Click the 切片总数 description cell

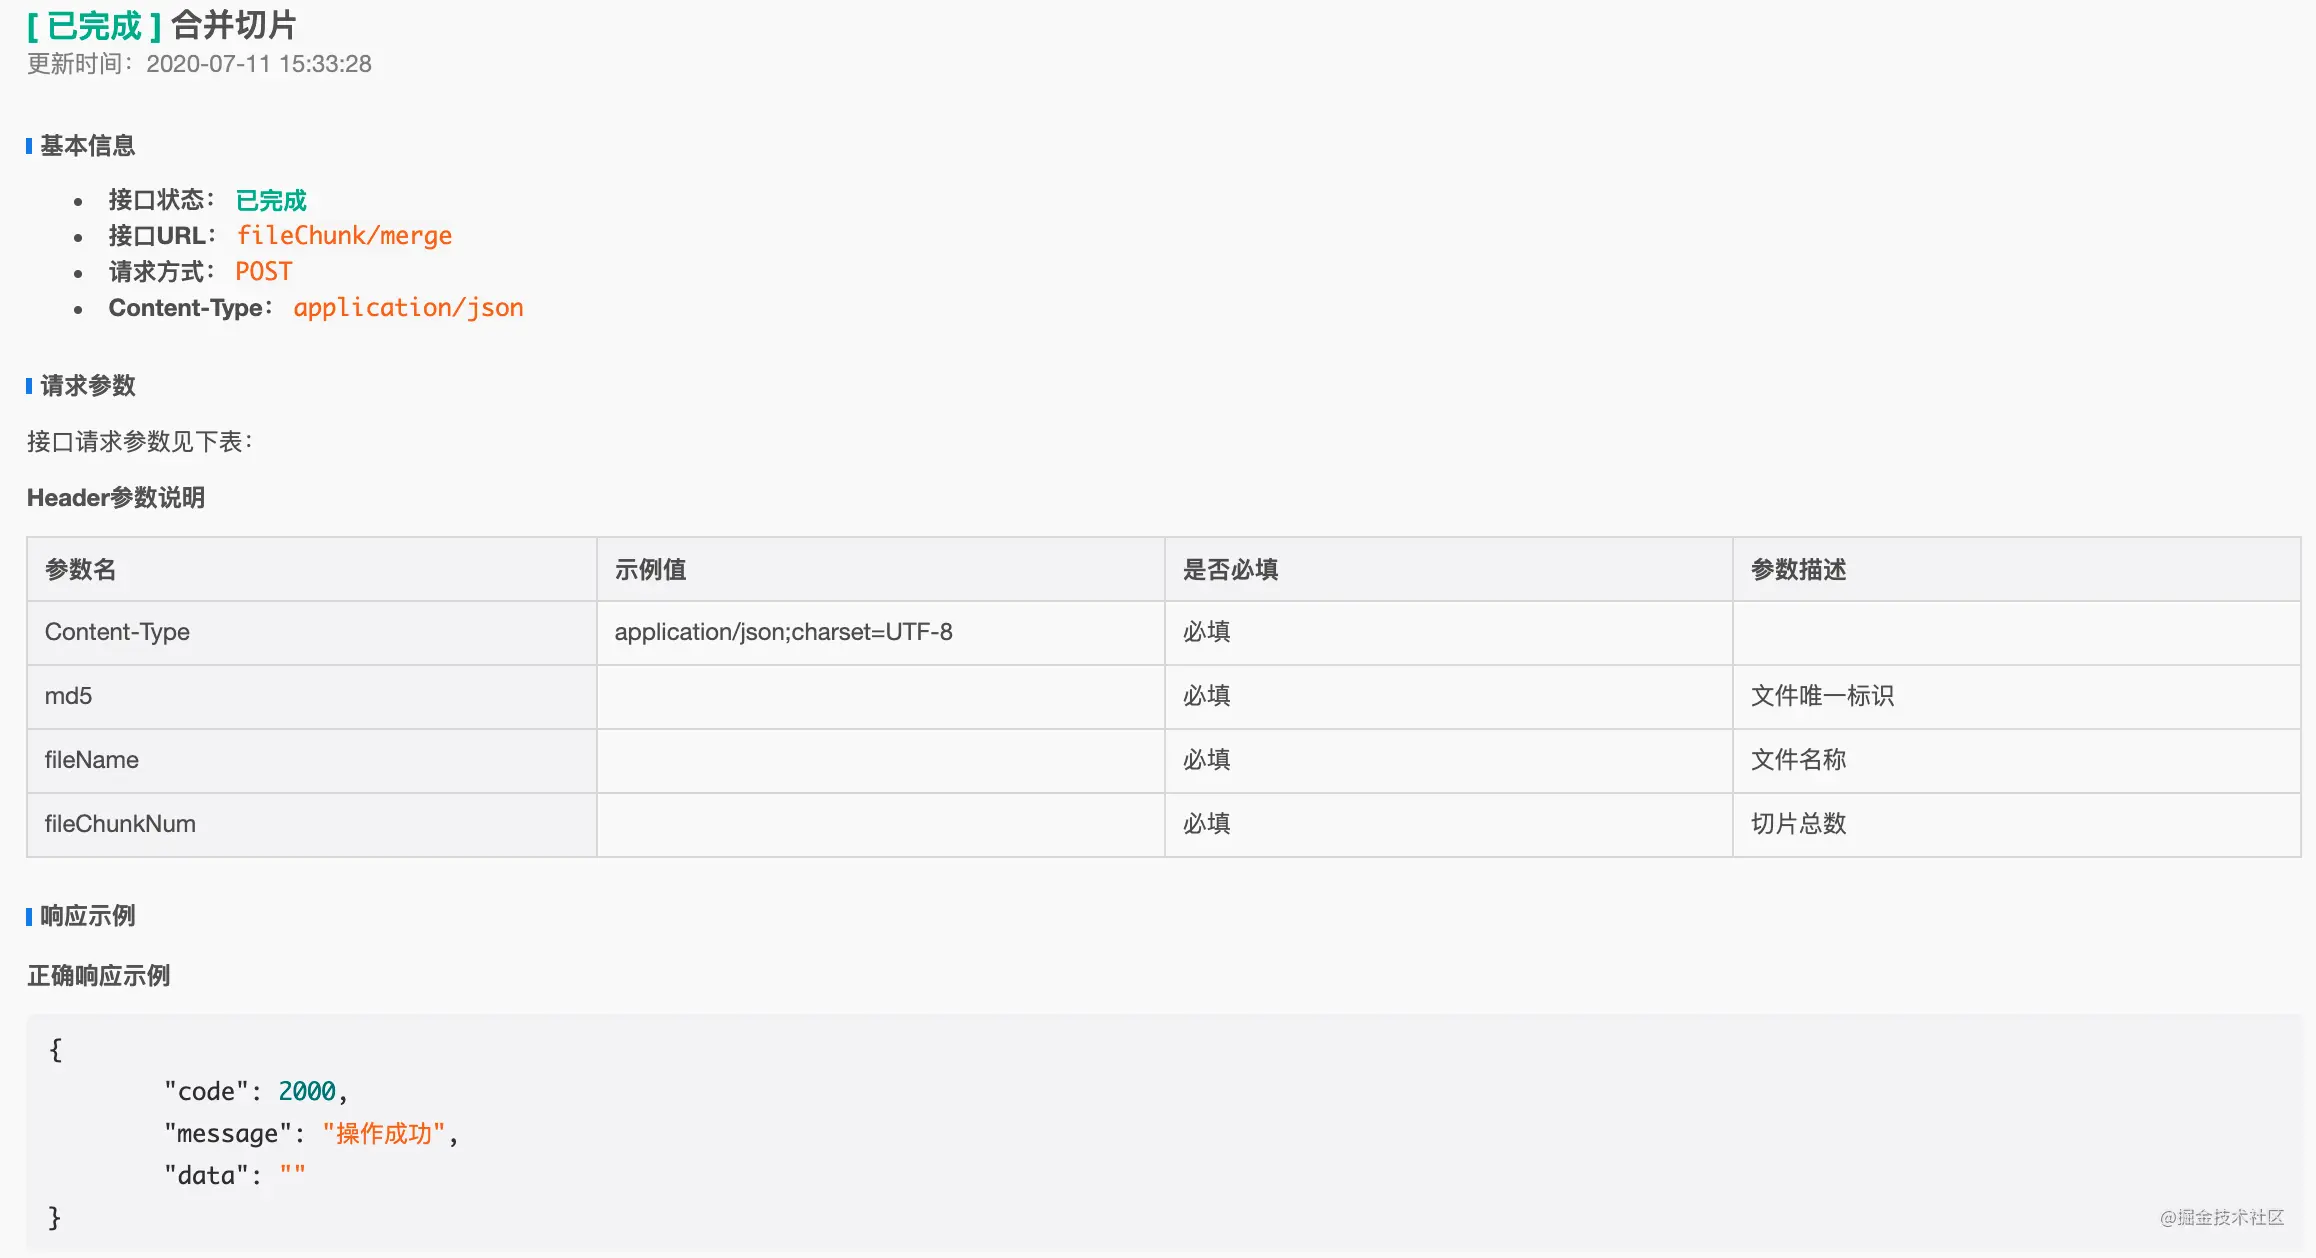1798,824
